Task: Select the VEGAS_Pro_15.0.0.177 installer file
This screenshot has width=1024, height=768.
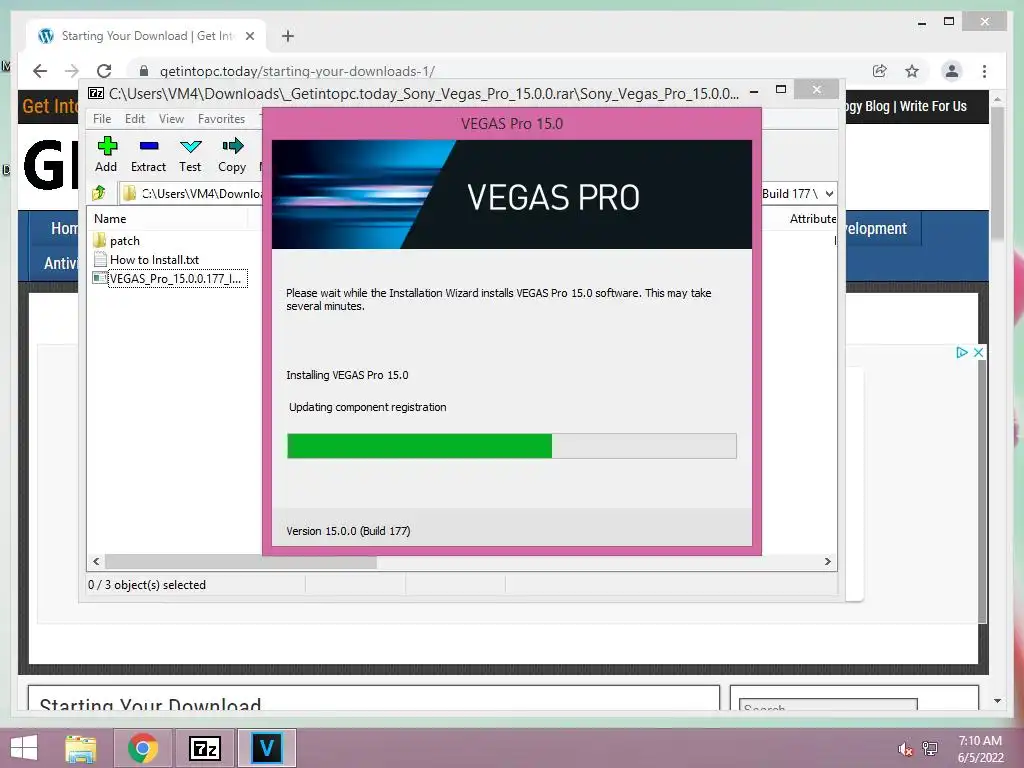Action: click(170, 279)
